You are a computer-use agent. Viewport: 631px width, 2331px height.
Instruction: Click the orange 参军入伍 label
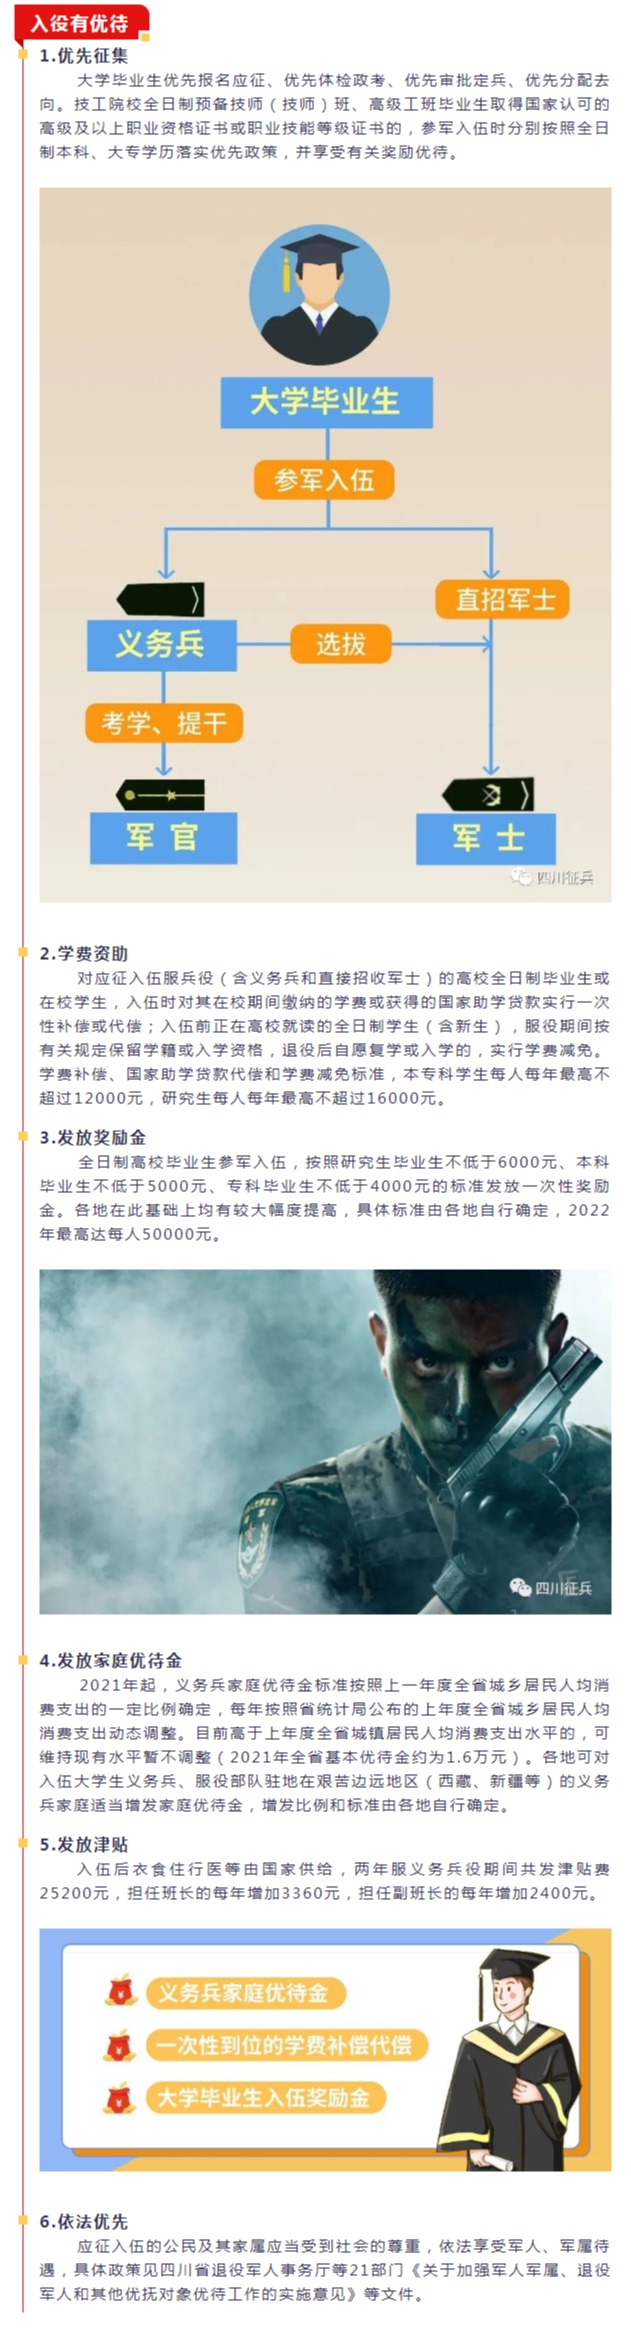[x=323, y=480]
